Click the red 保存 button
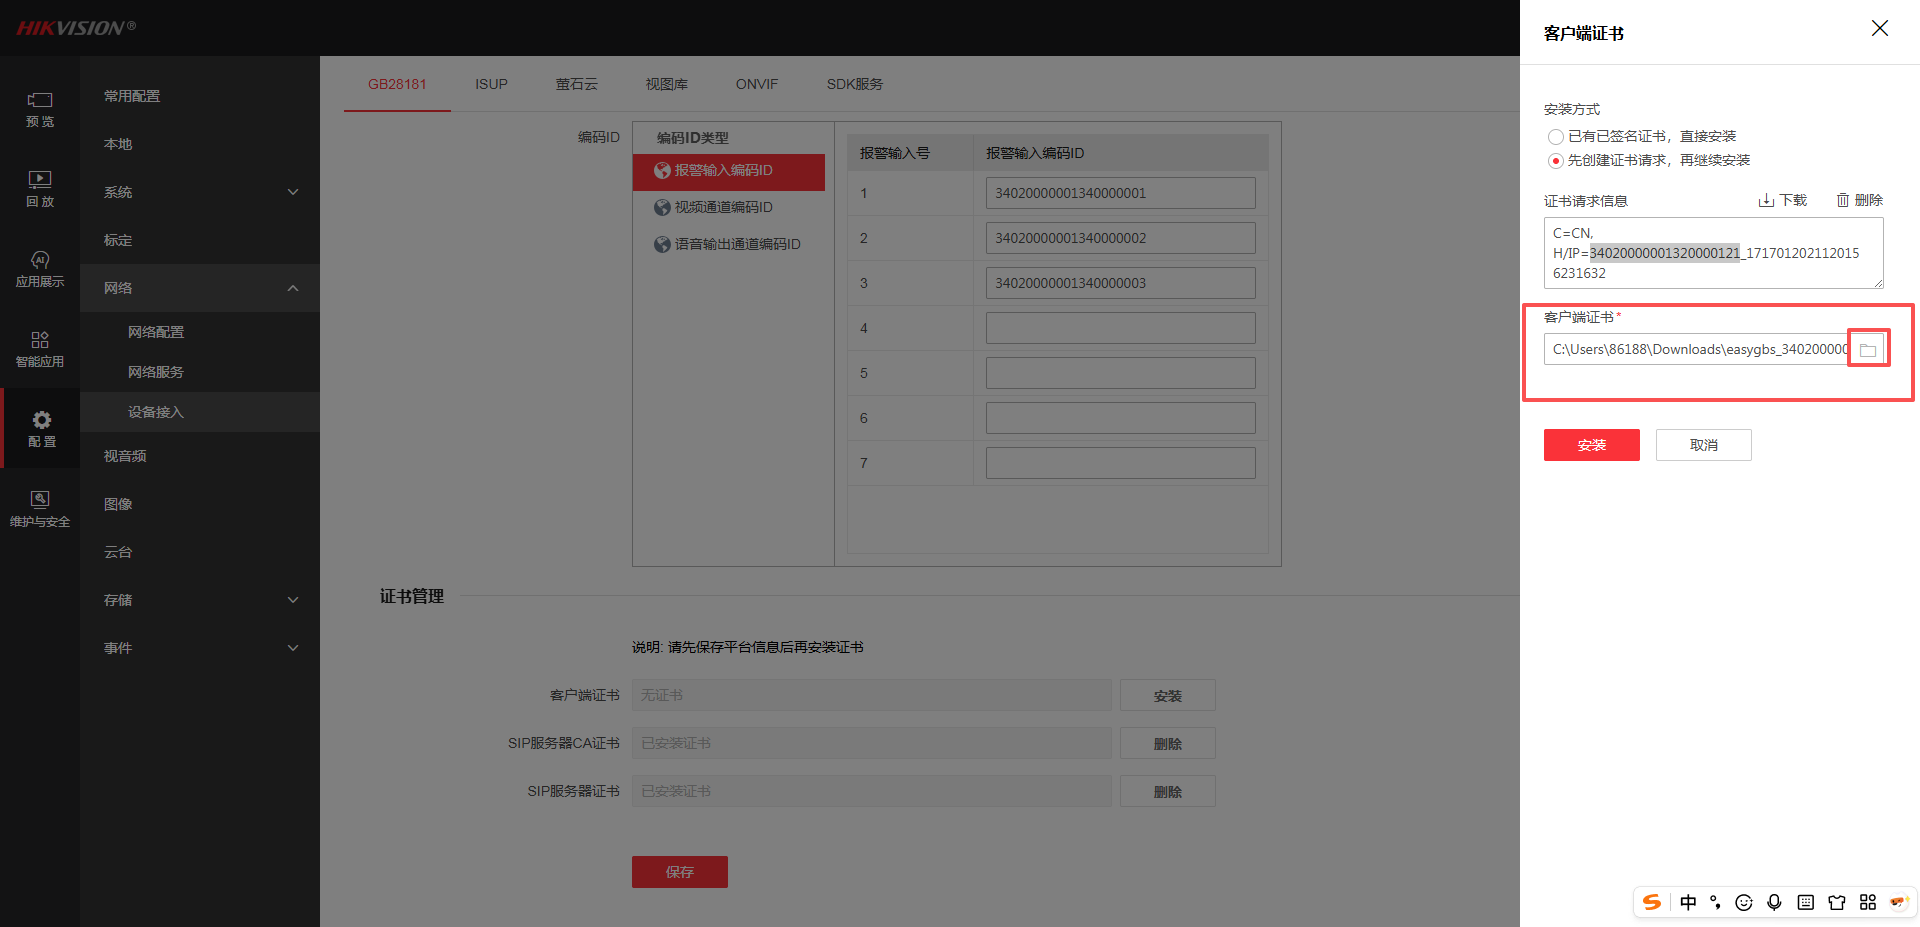The image size is (1920, 927). pyautogui.click(x=680, y=872)
